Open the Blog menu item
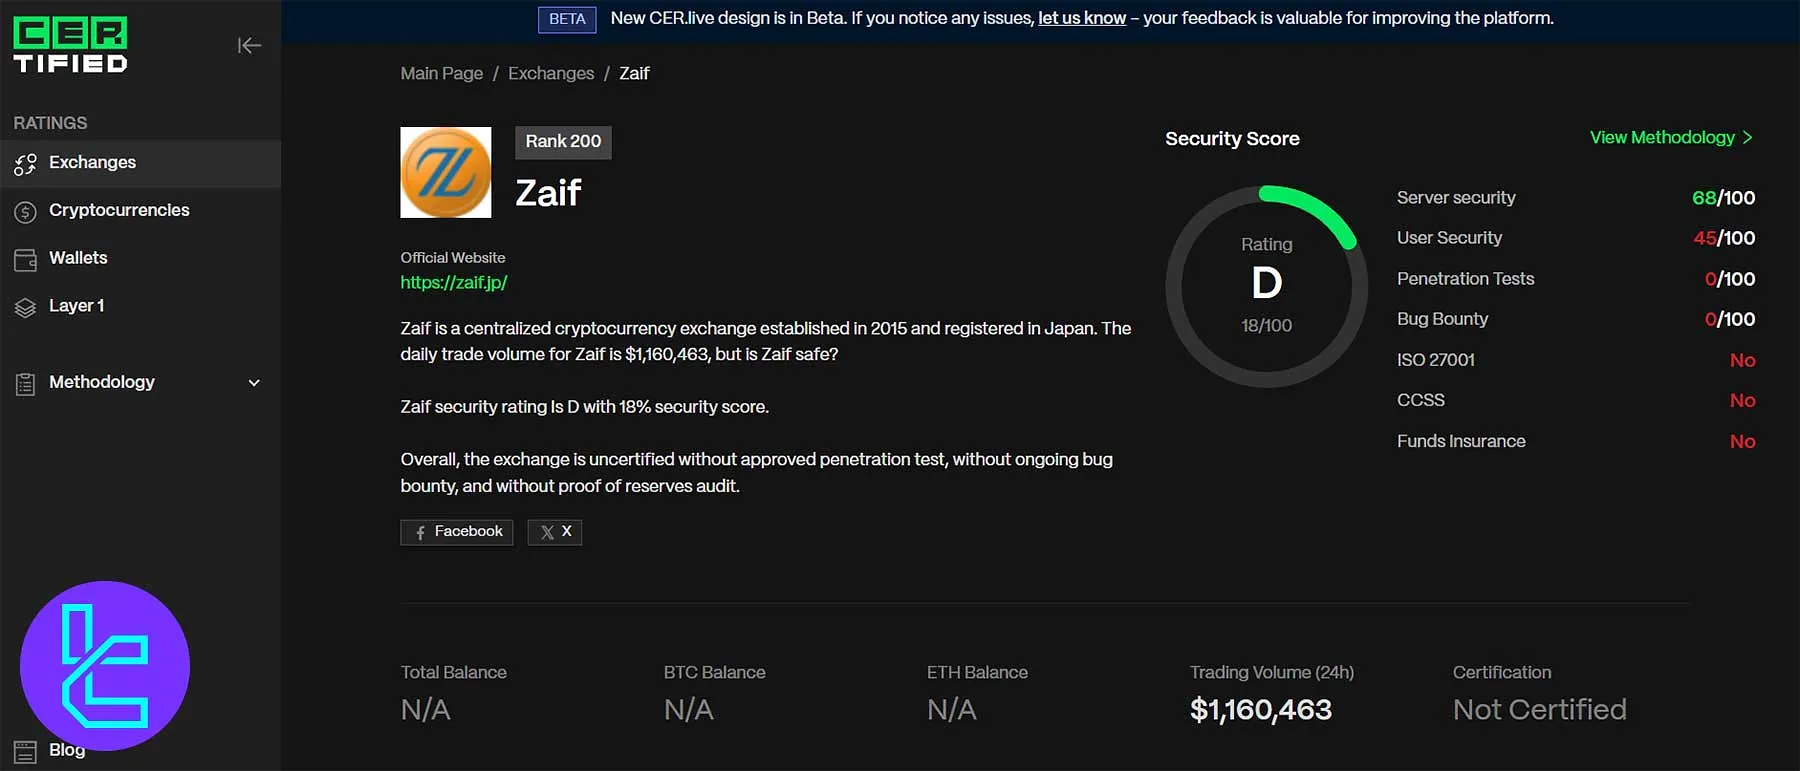This screenshot has width=1800, height=771. (67, 750)
